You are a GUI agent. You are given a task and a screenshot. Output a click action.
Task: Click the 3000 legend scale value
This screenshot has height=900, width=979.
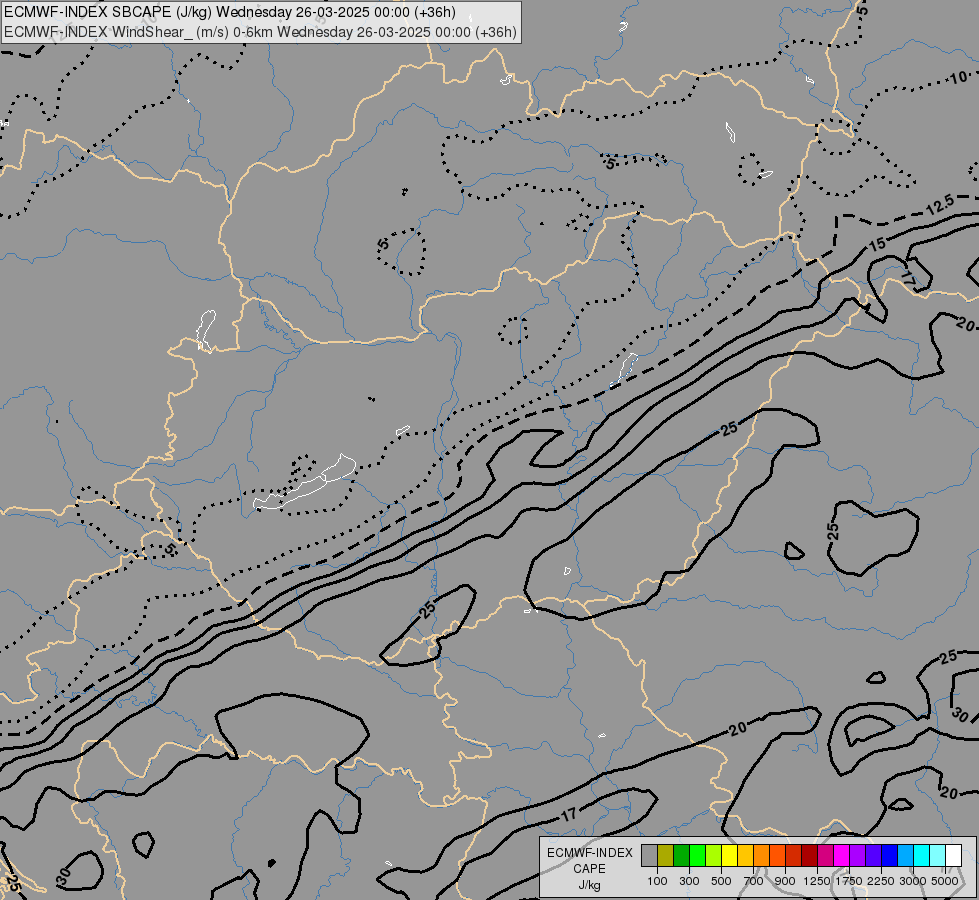tap(913, 881)
